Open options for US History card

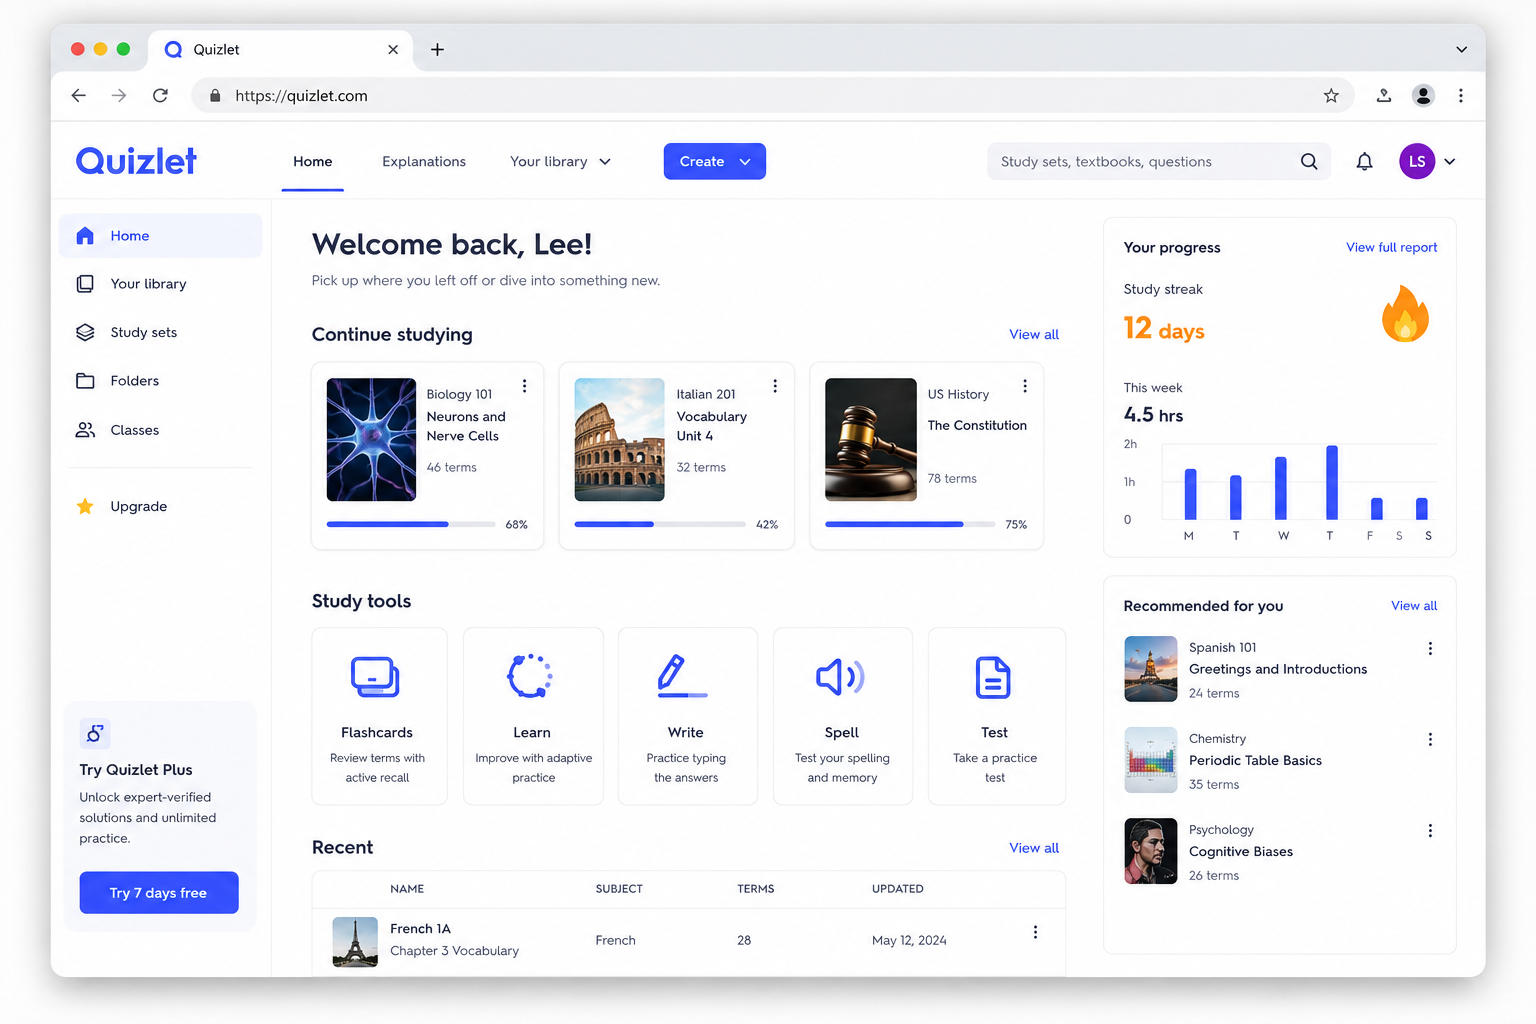[x=1025, y=386]
